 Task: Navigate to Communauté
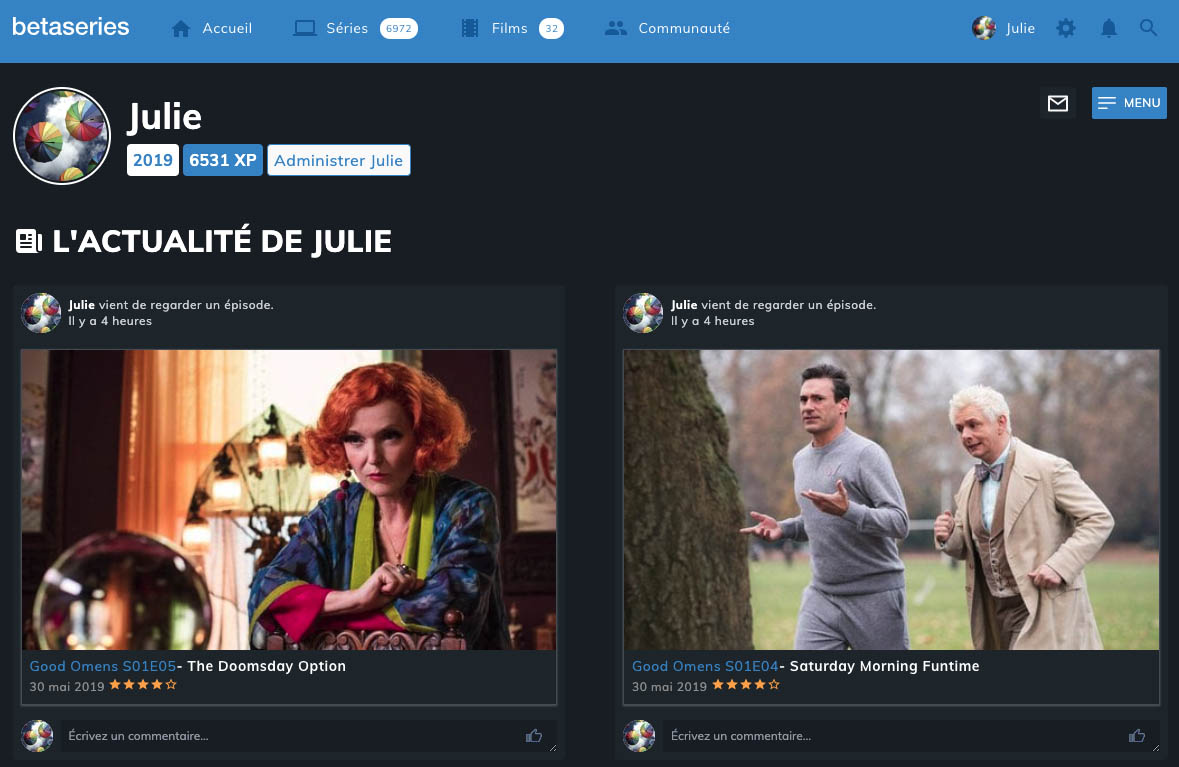coord(683,29)
